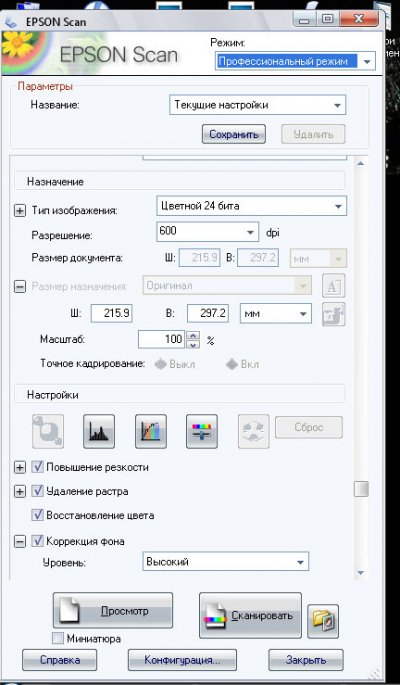Click the target width Ш field showing 215.9
The image size is (400, 685).
click(111, 314)
